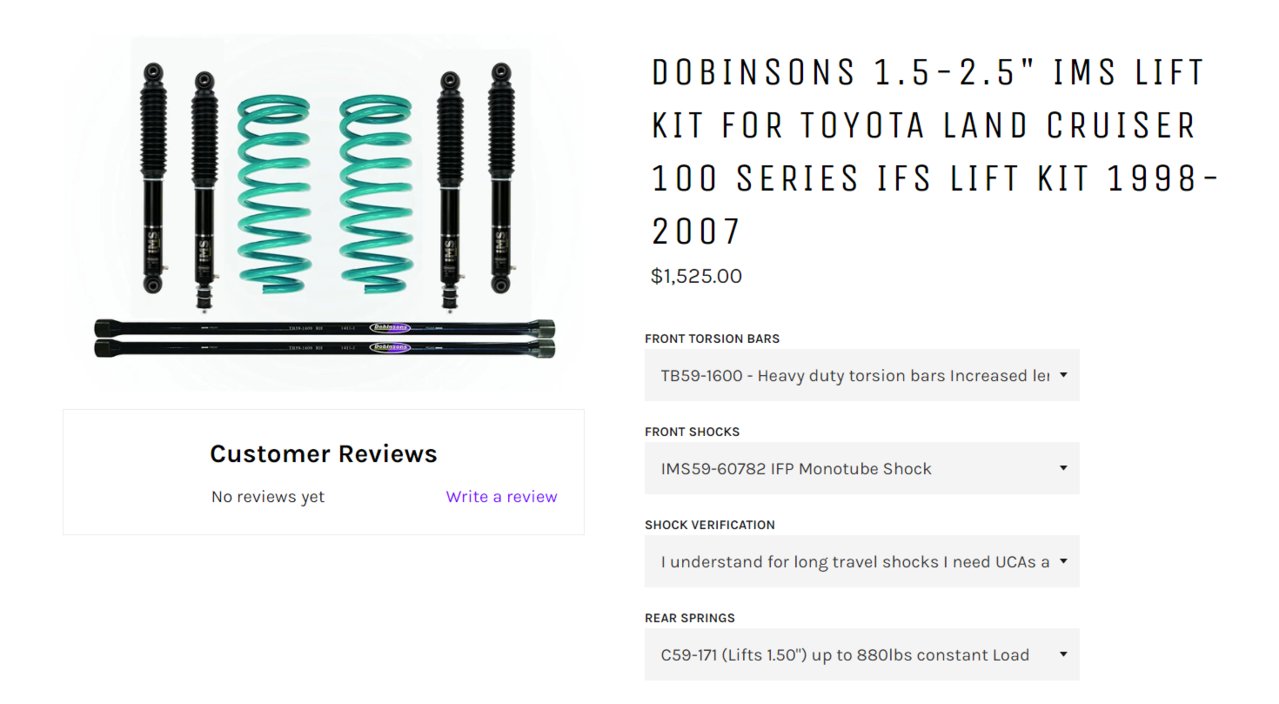Click the rightmost black IMS shock absorber
This screenshot has width=1279, height=704.
click(501, 178)
